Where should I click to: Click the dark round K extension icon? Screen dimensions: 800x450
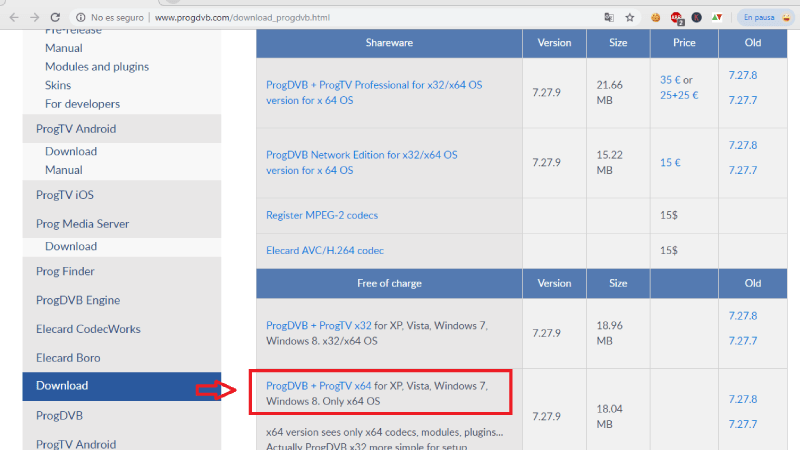click(696, 17)
